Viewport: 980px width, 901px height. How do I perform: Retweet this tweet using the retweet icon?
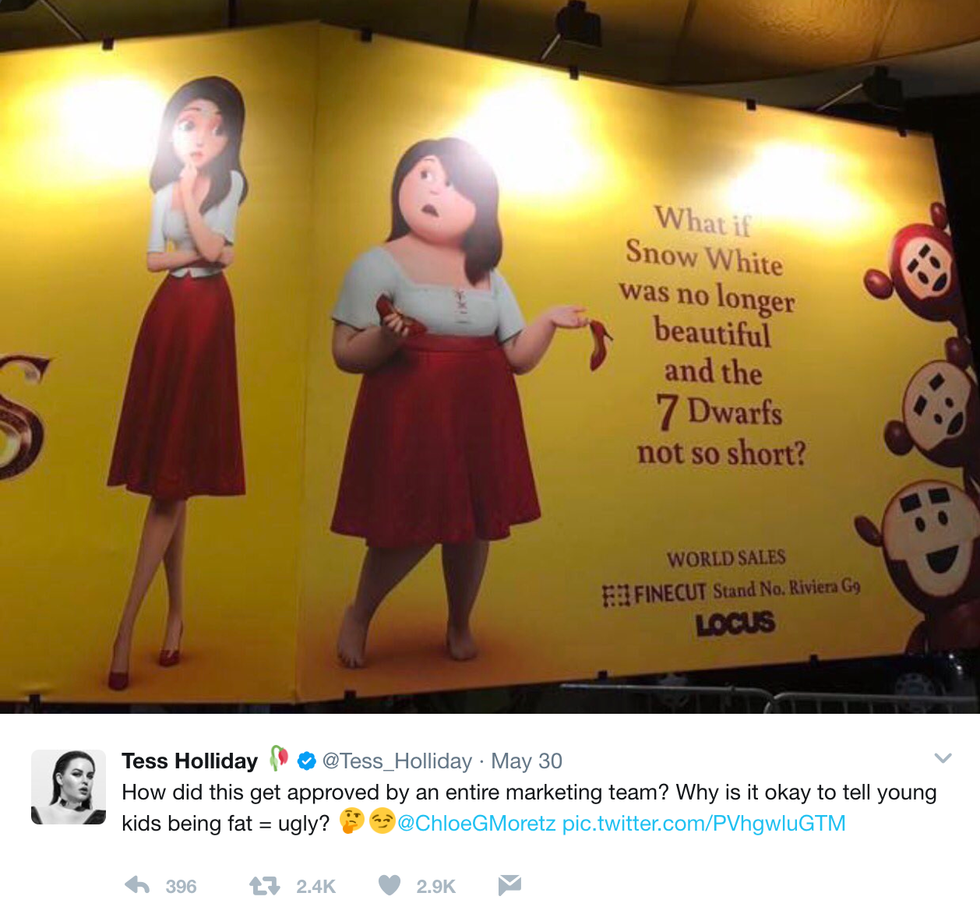[x=264, y=885]
